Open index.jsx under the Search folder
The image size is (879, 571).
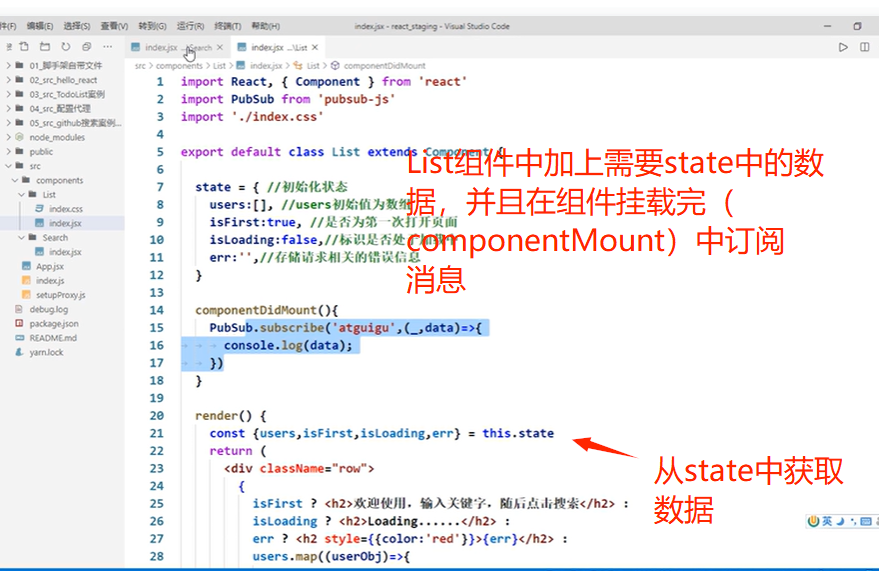(65, 252)
